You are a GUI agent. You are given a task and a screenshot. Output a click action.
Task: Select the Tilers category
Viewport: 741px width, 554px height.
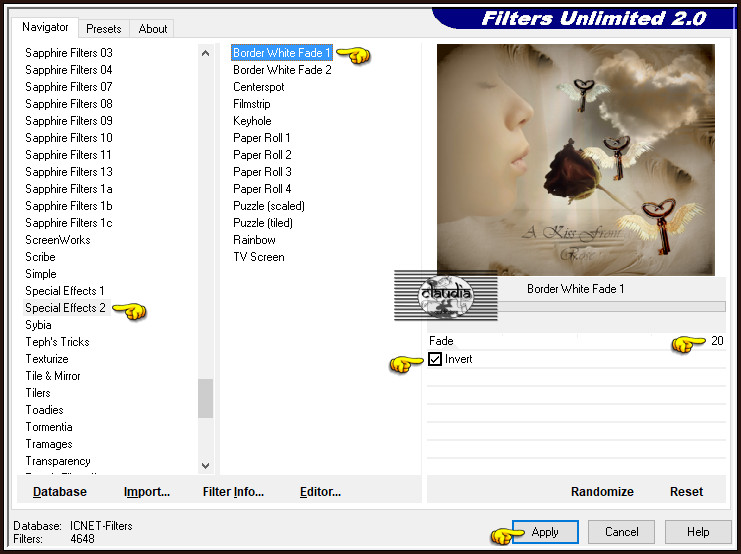tap(38, 393)
